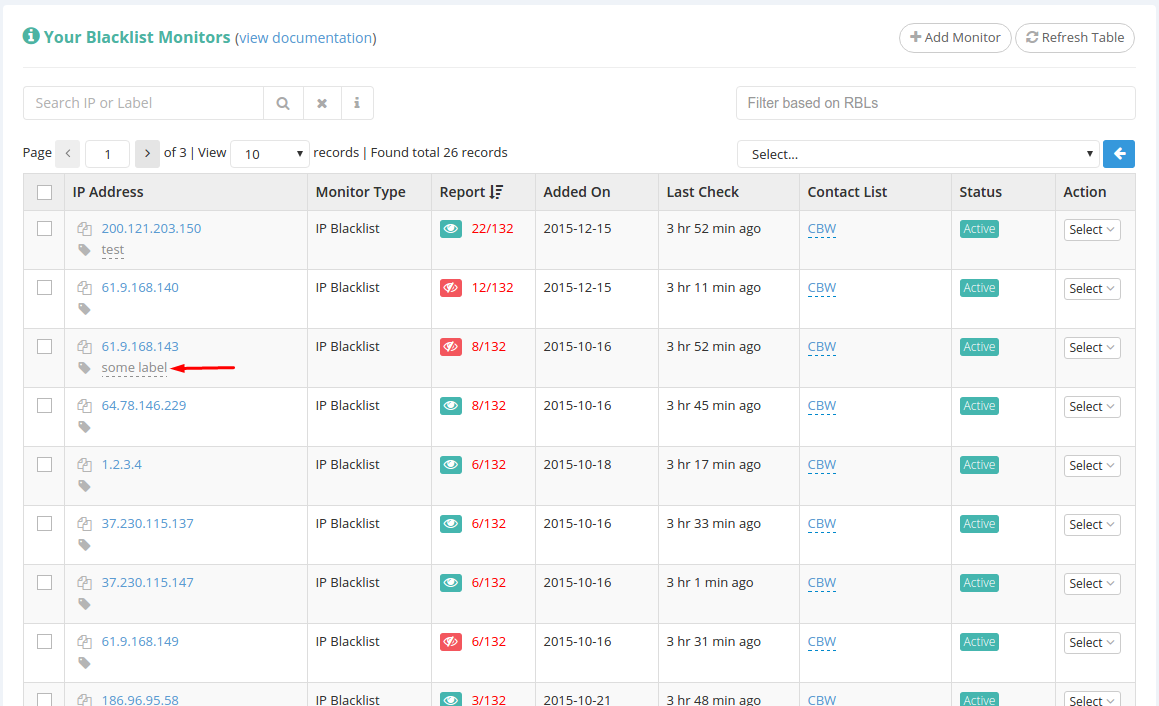
Task: Focus the Search IP or Label field
Action: 143,103
